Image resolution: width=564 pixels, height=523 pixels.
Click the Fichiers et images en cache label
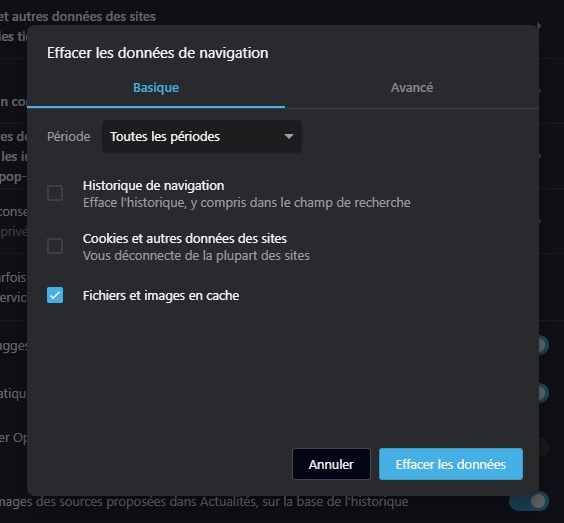[x=161, y=296]
